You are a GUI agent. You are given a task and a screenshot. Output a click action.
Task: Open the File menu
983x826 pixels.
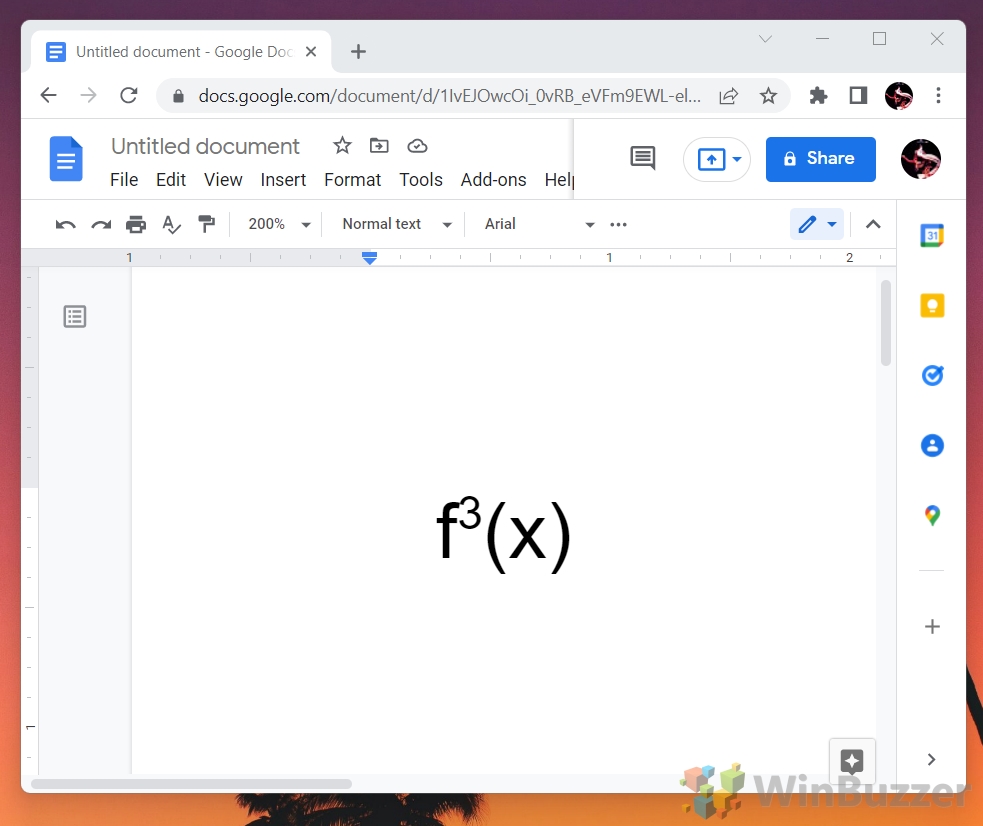tap(124, 180)
